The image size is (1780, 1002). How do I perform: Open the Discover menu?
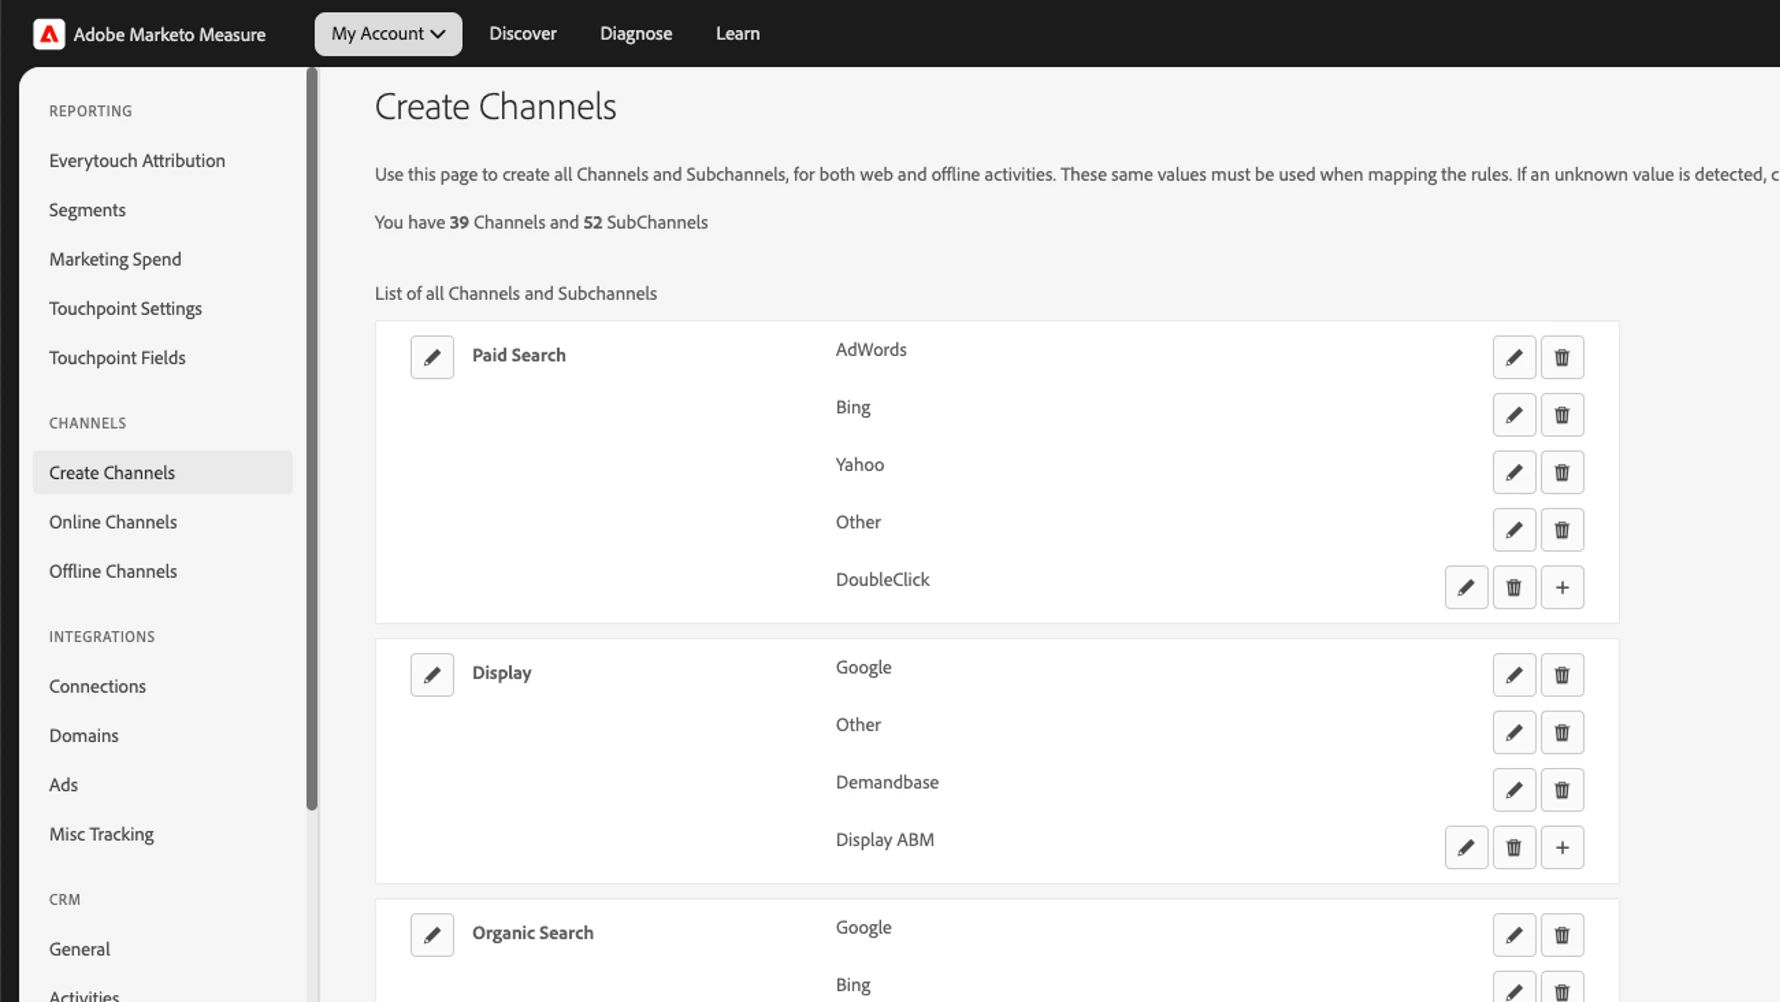(x=523, y=34)
